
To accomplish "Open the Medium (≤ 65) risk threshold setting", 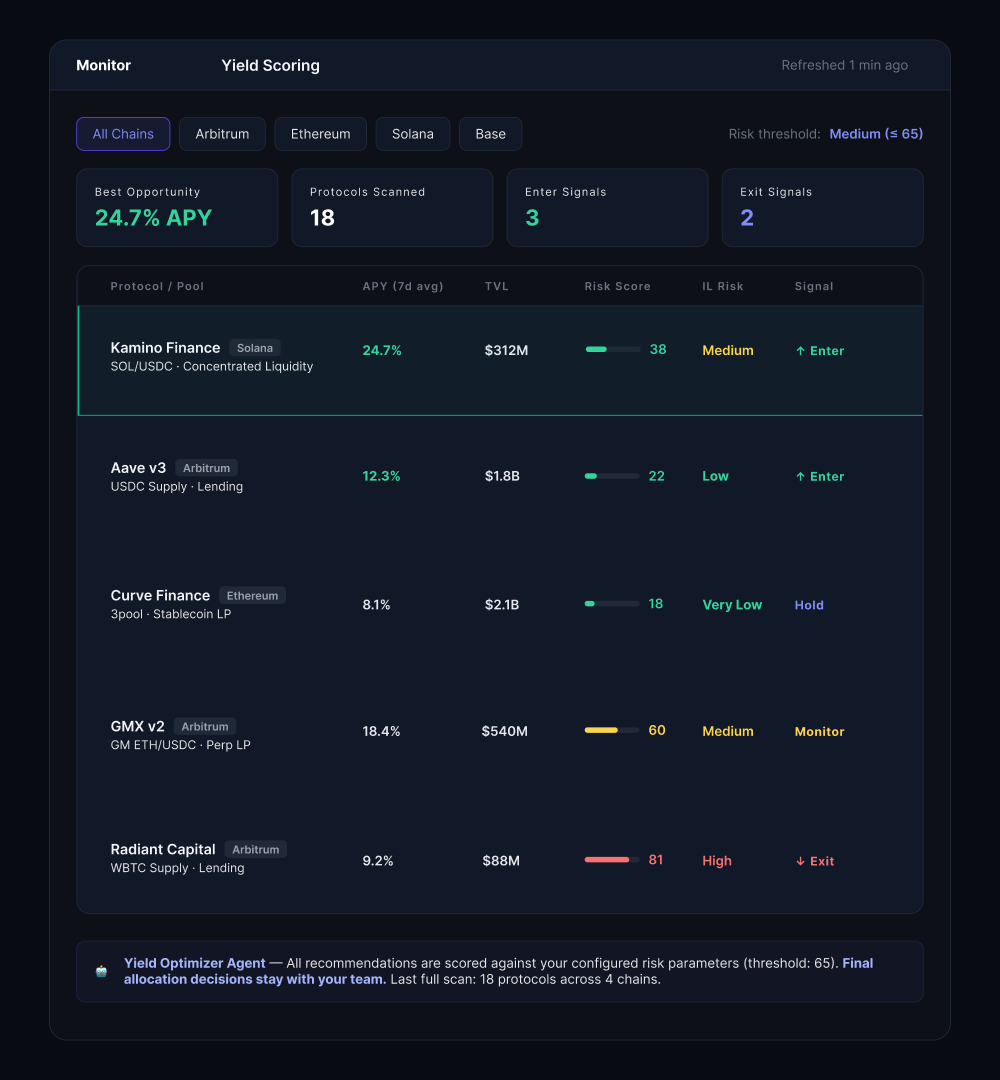I will (876, 134).
